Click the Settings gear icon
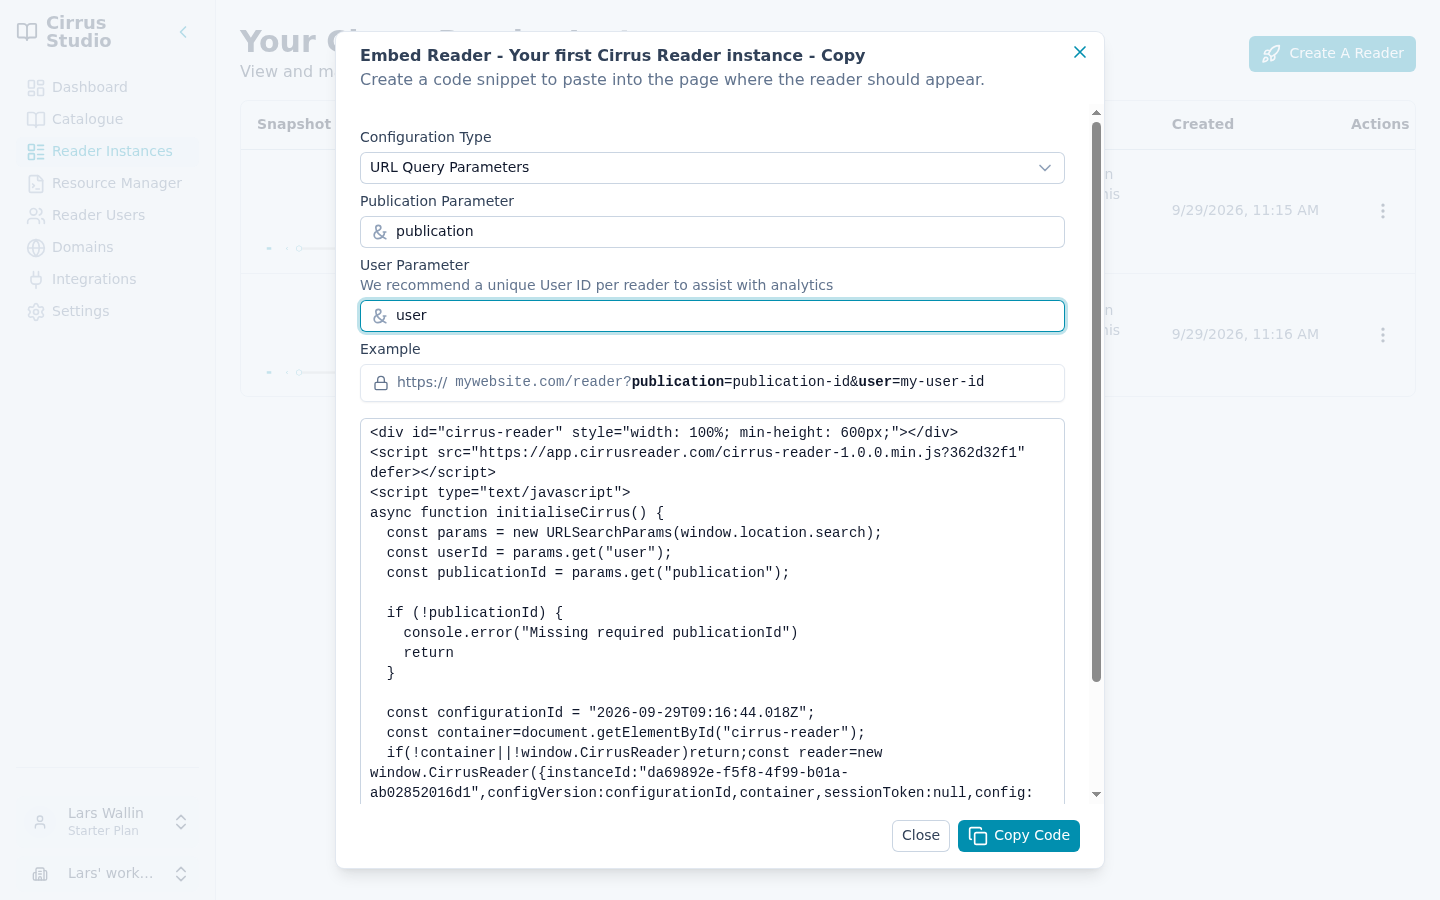Image resolution: width=1440 pixels, height=900 pixels. (x=36, y=312)
